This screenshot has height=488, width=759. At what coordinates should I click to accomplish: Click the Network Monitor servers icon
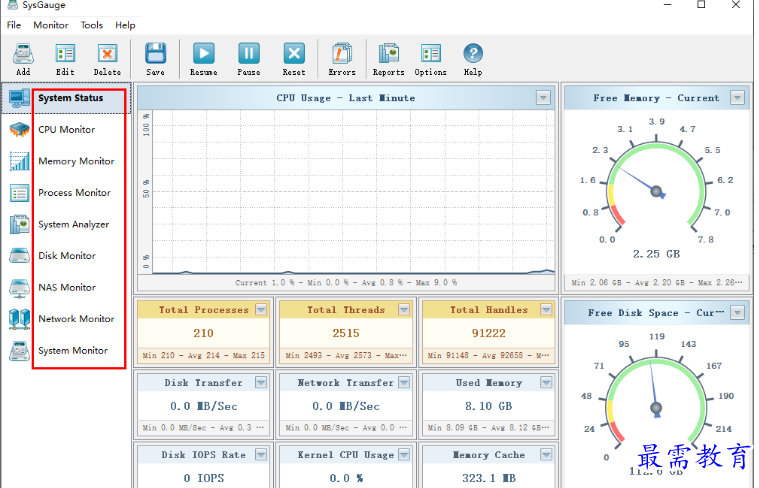click(19, 319)
